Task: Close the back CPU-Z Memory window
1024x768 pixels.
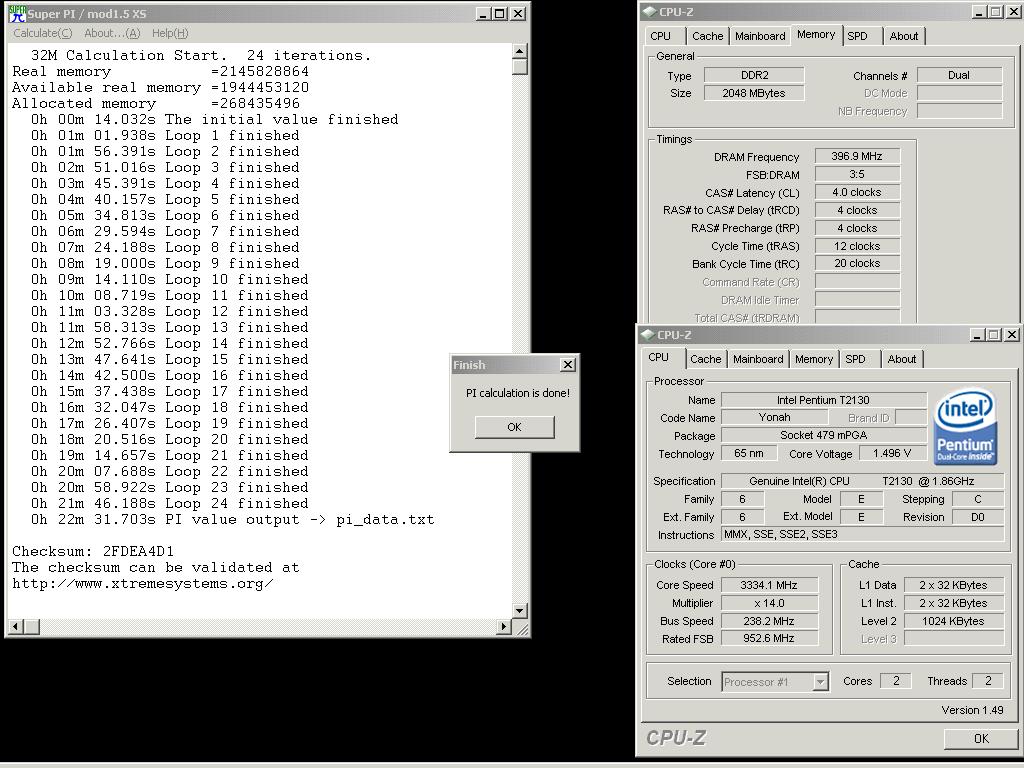Action: point(1013,12)
